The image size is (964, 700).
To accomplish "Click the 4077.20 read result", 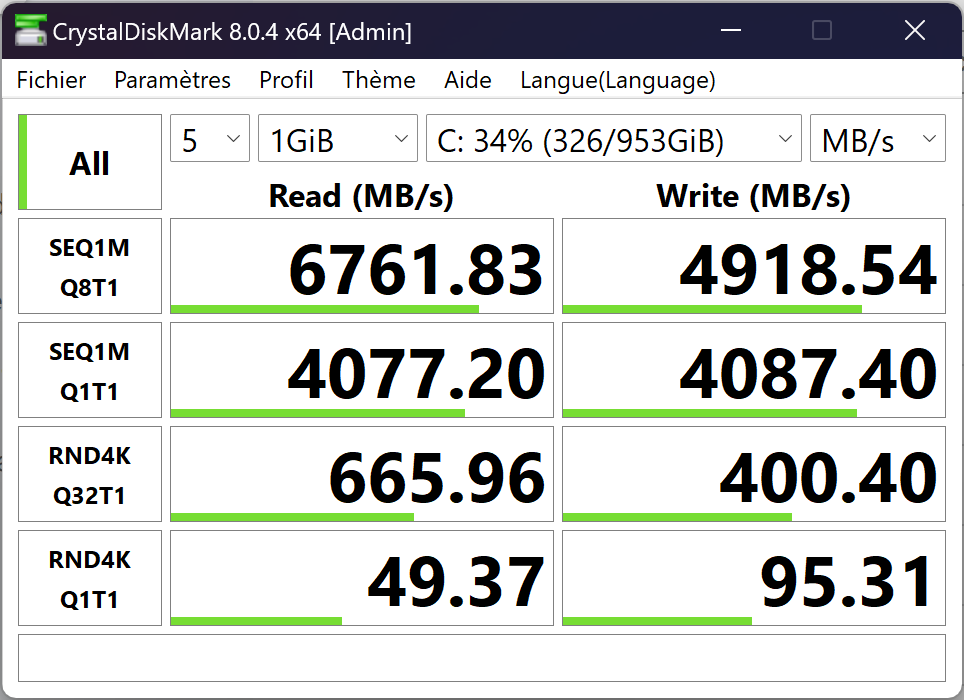I will (362, 370).
